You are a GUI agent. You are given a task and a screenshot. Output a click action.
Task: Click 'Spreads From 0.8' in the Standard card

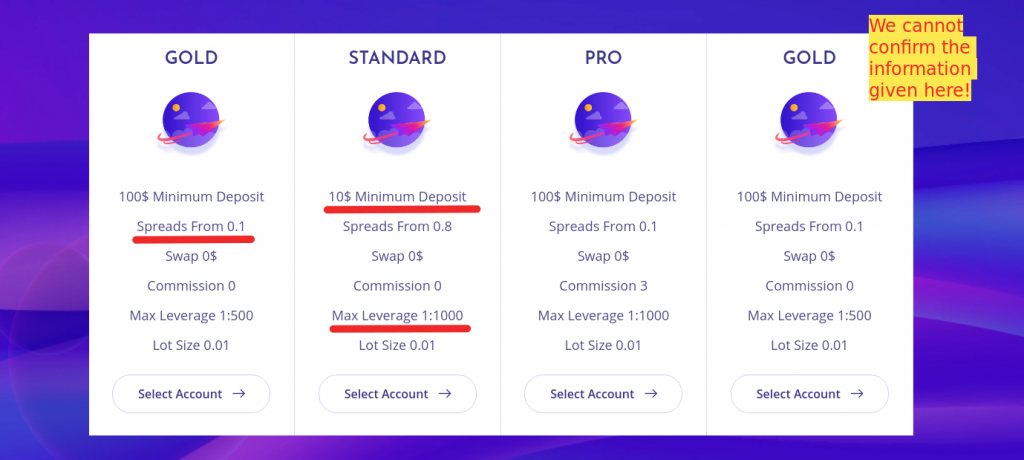click(x=397, y=227)
